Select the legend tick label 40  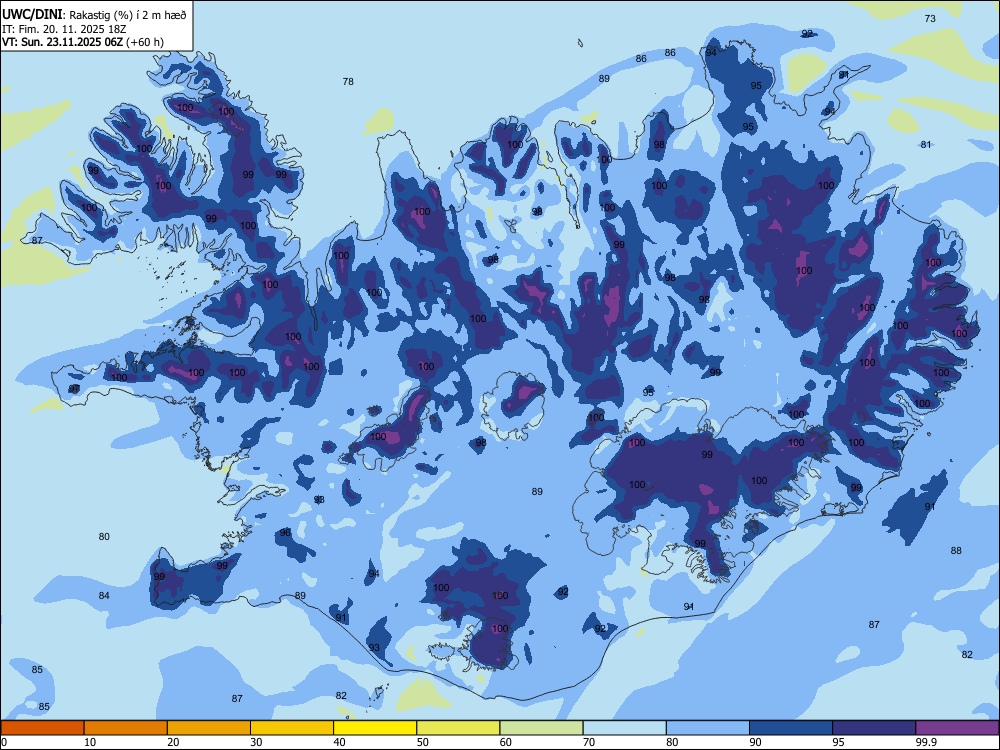pos(339,742)
